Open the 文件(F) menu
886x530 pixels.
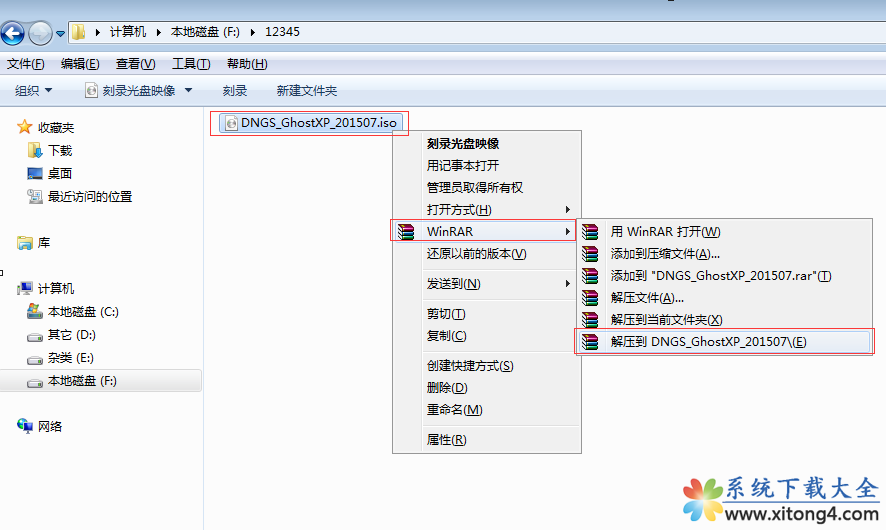[25, 64]
